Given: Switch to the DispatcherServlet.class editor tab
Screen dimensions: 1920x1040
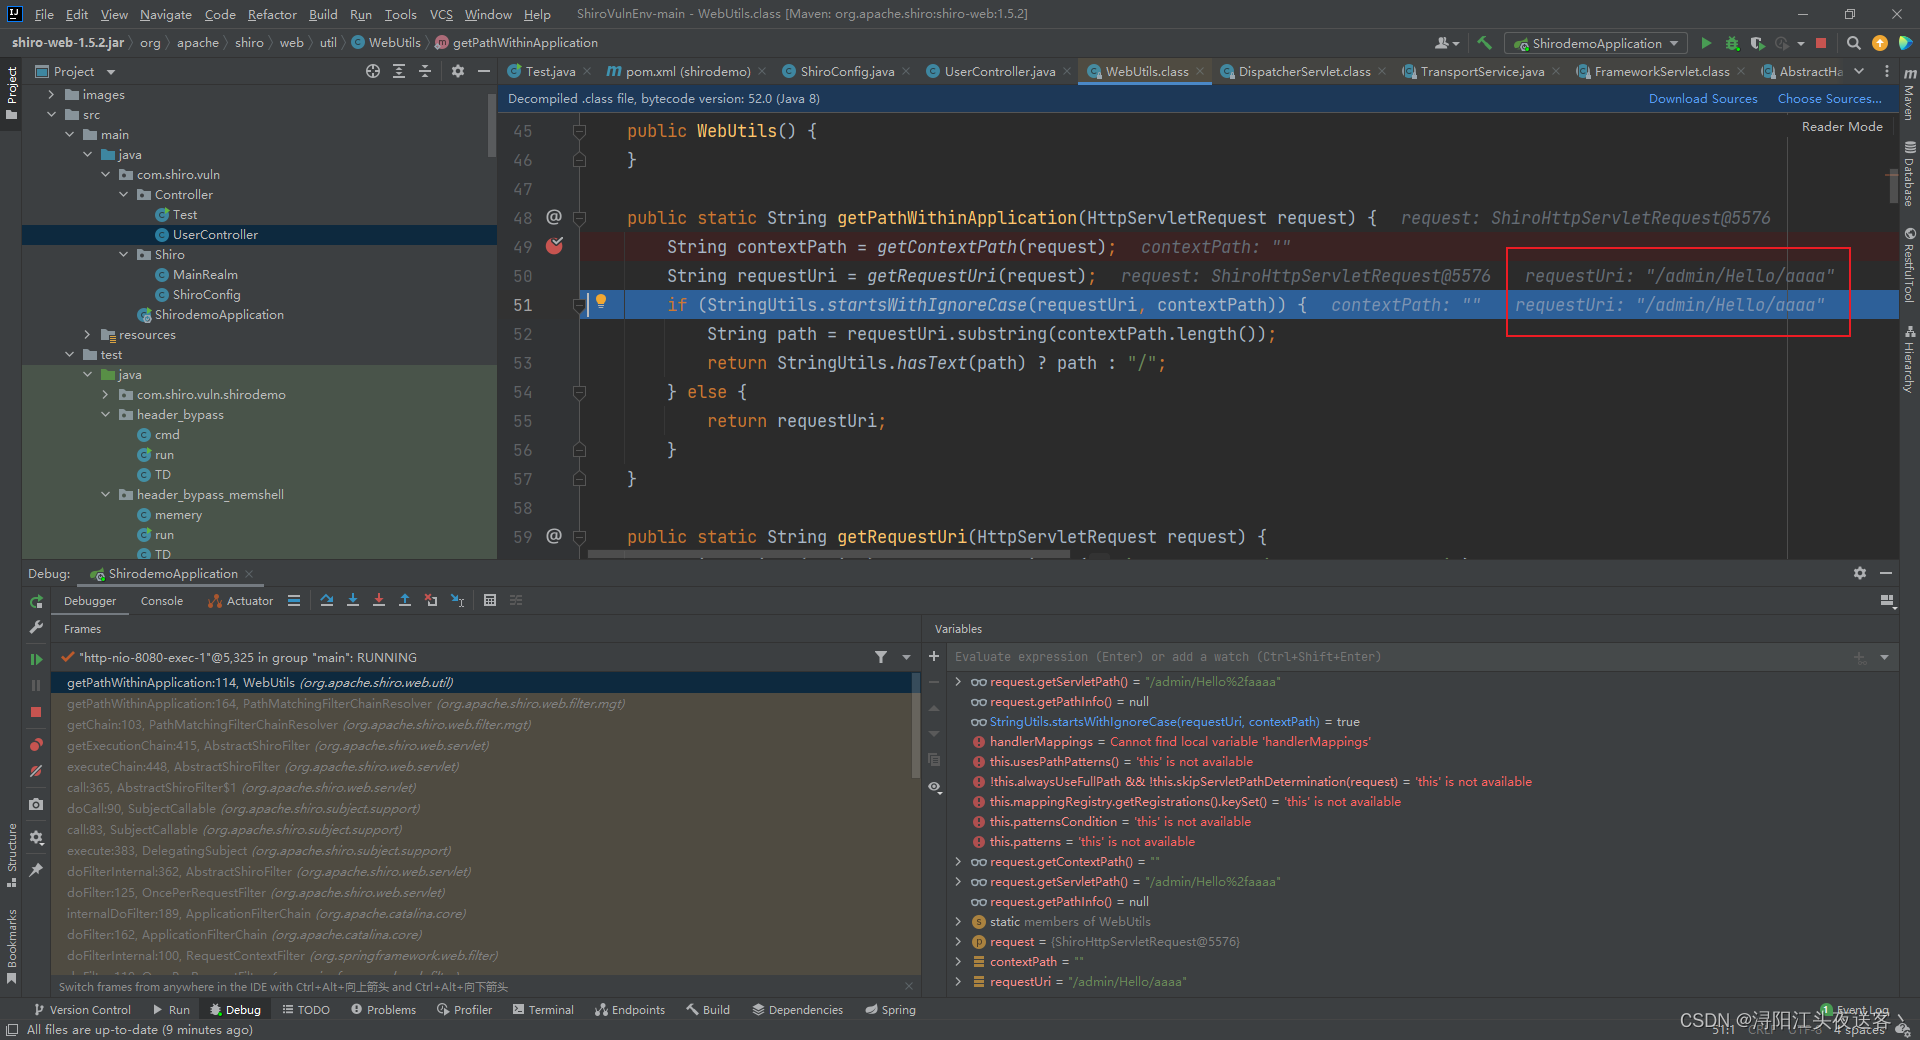Looking at the screenshot, I should pyautogui.click(x=1305, y=71).
